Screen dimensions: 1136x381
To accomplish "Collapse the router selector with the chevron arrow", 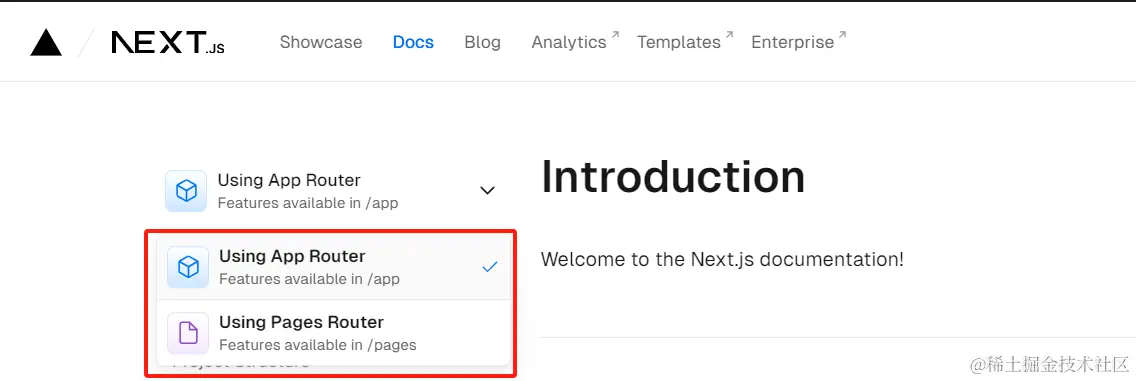I will coord(488,190).
